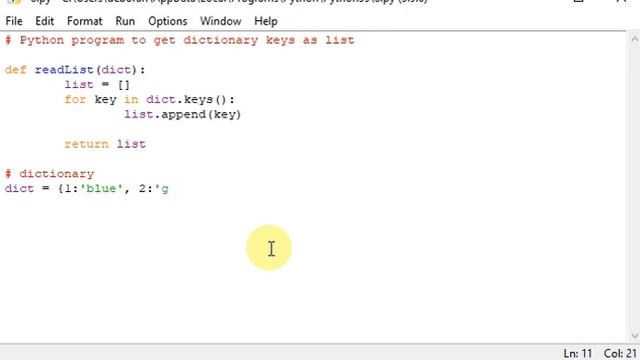
Task: Place cursor at end of 'dict = {1:'blue'' line
Action: [x=169, y=189]
